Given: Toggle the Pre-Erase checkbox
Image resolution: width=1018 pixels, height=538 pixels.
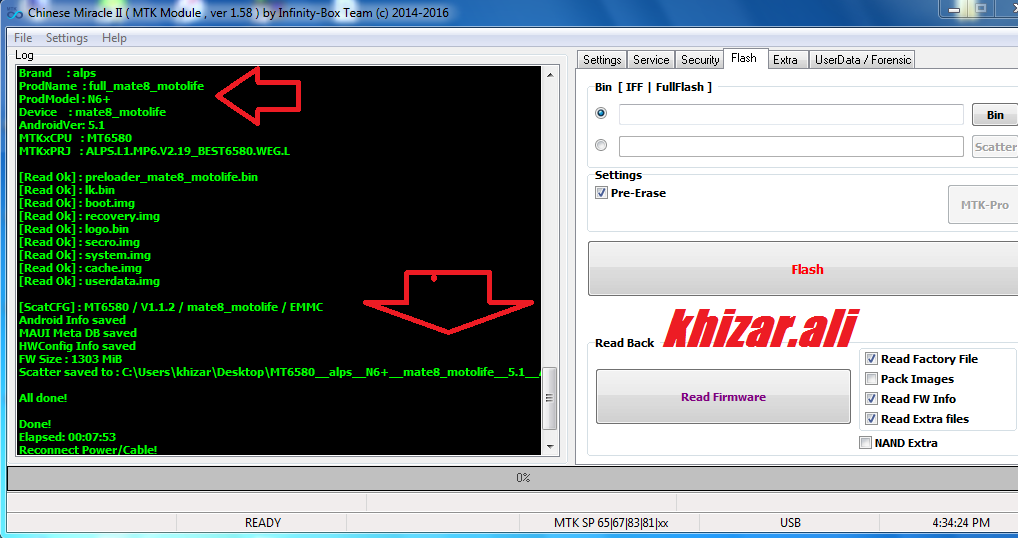Looking at the screenshot, I should [x=601, y=193].
